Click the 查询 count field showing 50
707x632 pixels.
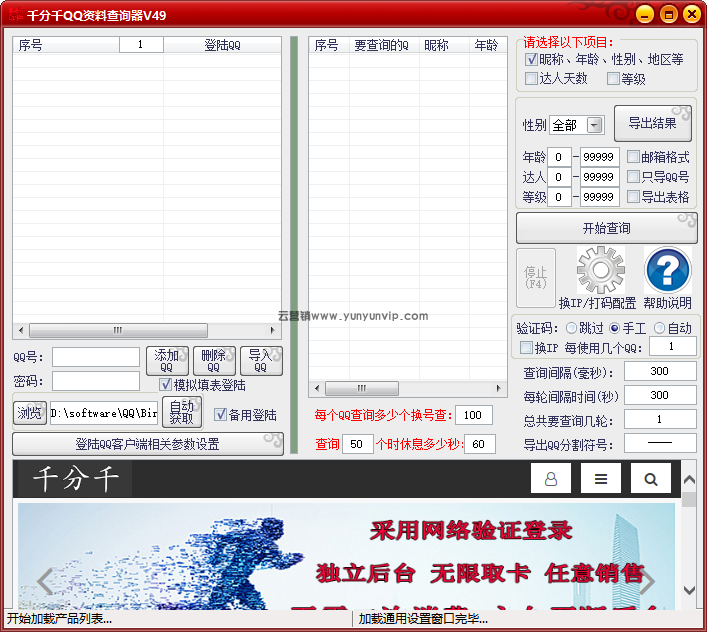tap(358, 444)
